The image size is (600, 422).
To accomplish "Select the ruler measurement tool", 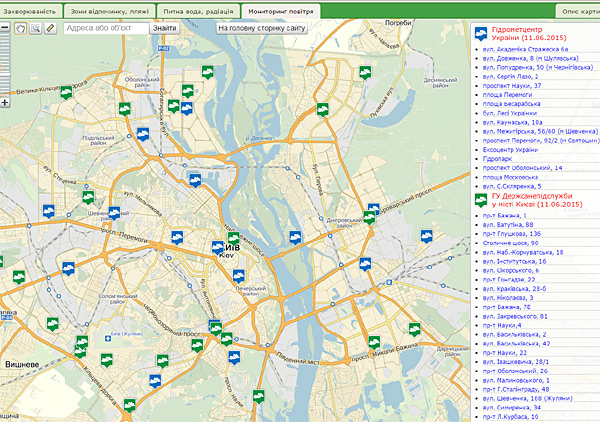I will tap(50, 28).
